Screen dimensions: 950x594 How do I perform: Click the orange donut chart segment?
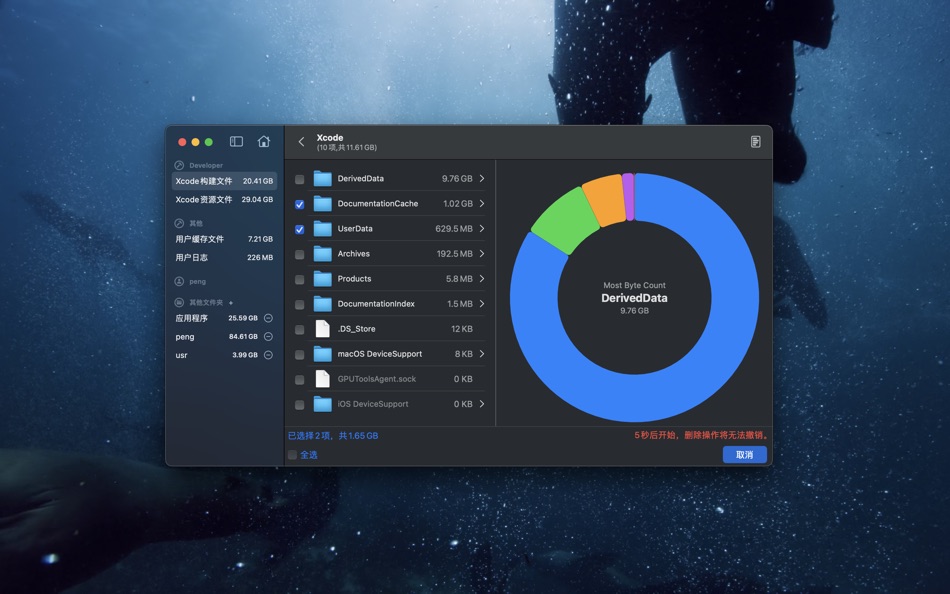point(606,200)
